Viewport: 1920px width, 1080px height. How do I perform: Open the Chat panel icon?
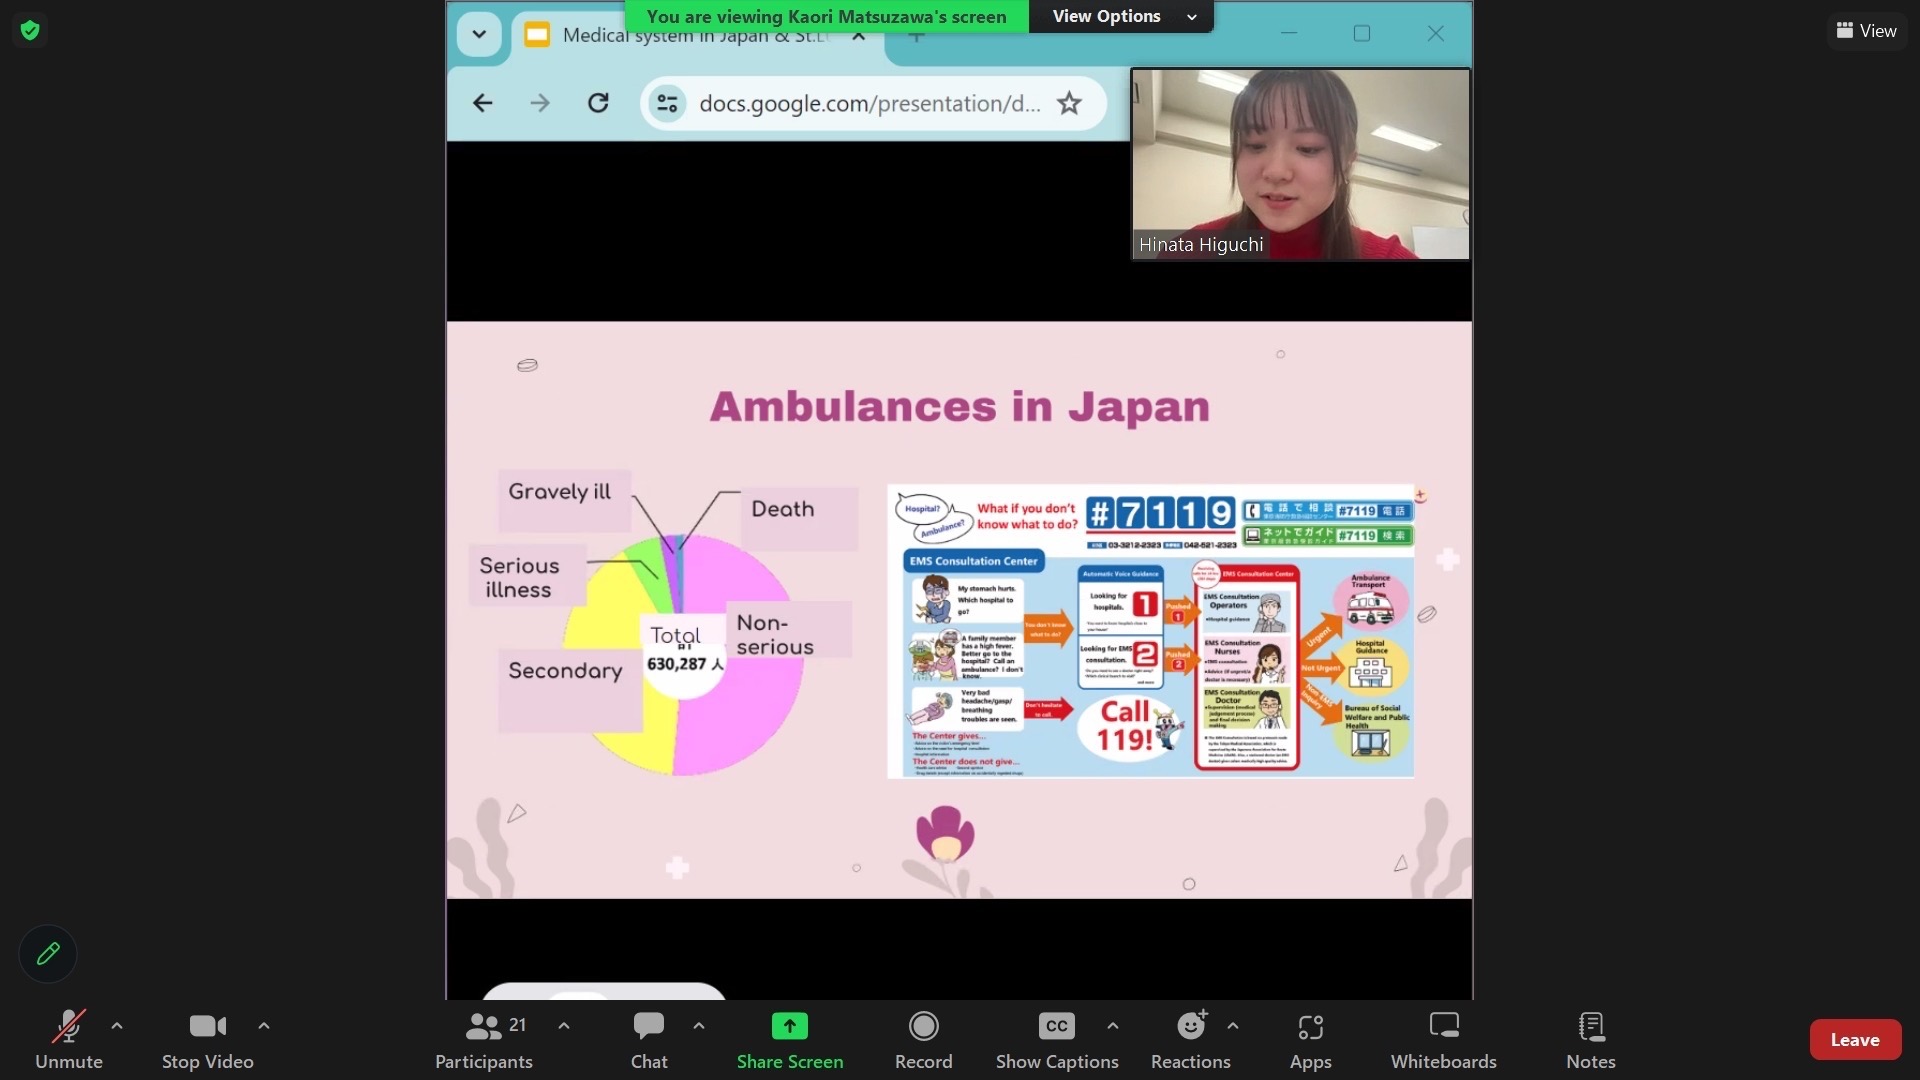pos(648,1027)
